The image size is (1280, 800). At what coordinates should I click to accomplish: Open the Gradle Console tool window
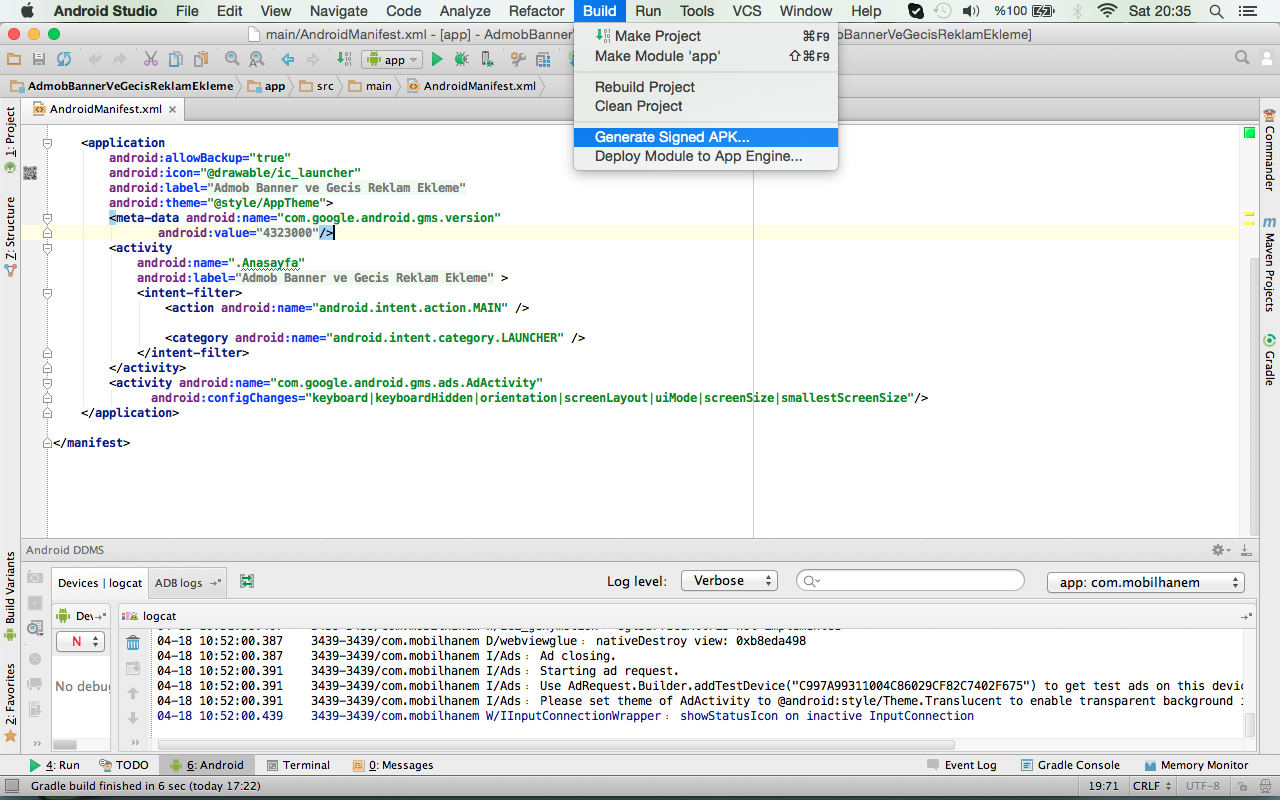click(1070, 765)
